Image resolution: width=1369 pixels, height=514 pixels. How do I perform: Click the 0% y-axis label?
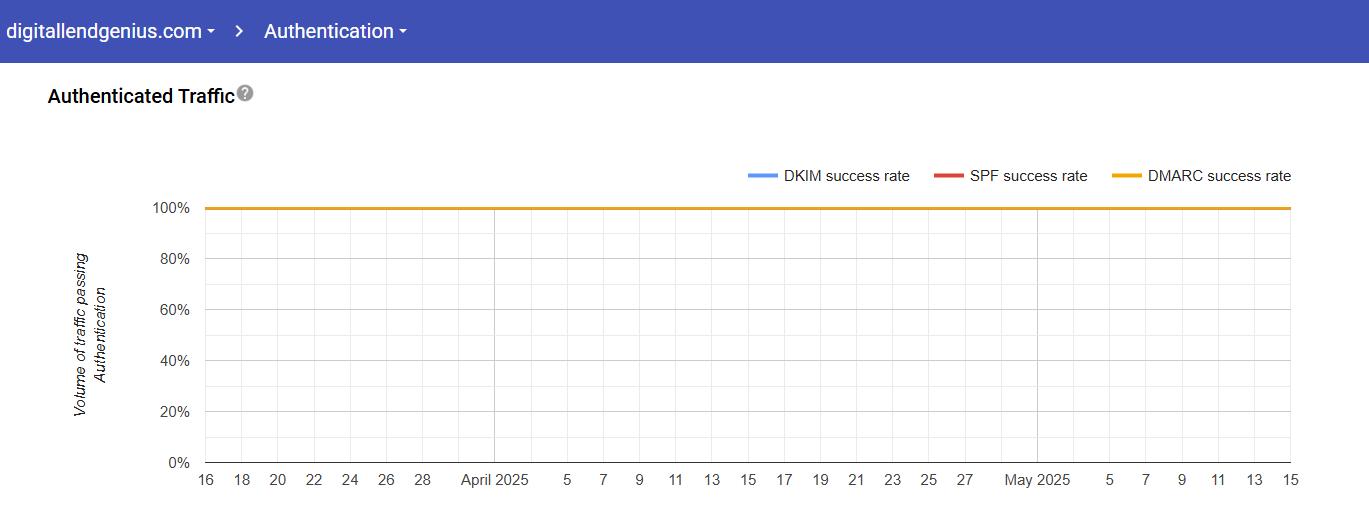point(177,463)
